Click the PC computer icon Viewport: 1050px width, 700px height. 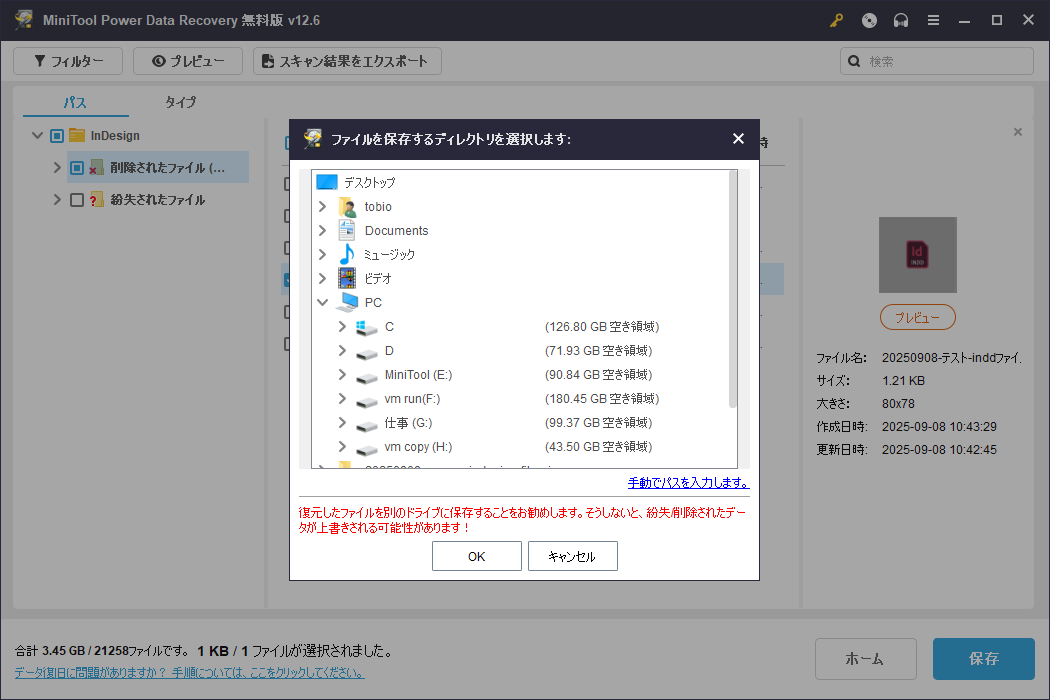[348, 302]
